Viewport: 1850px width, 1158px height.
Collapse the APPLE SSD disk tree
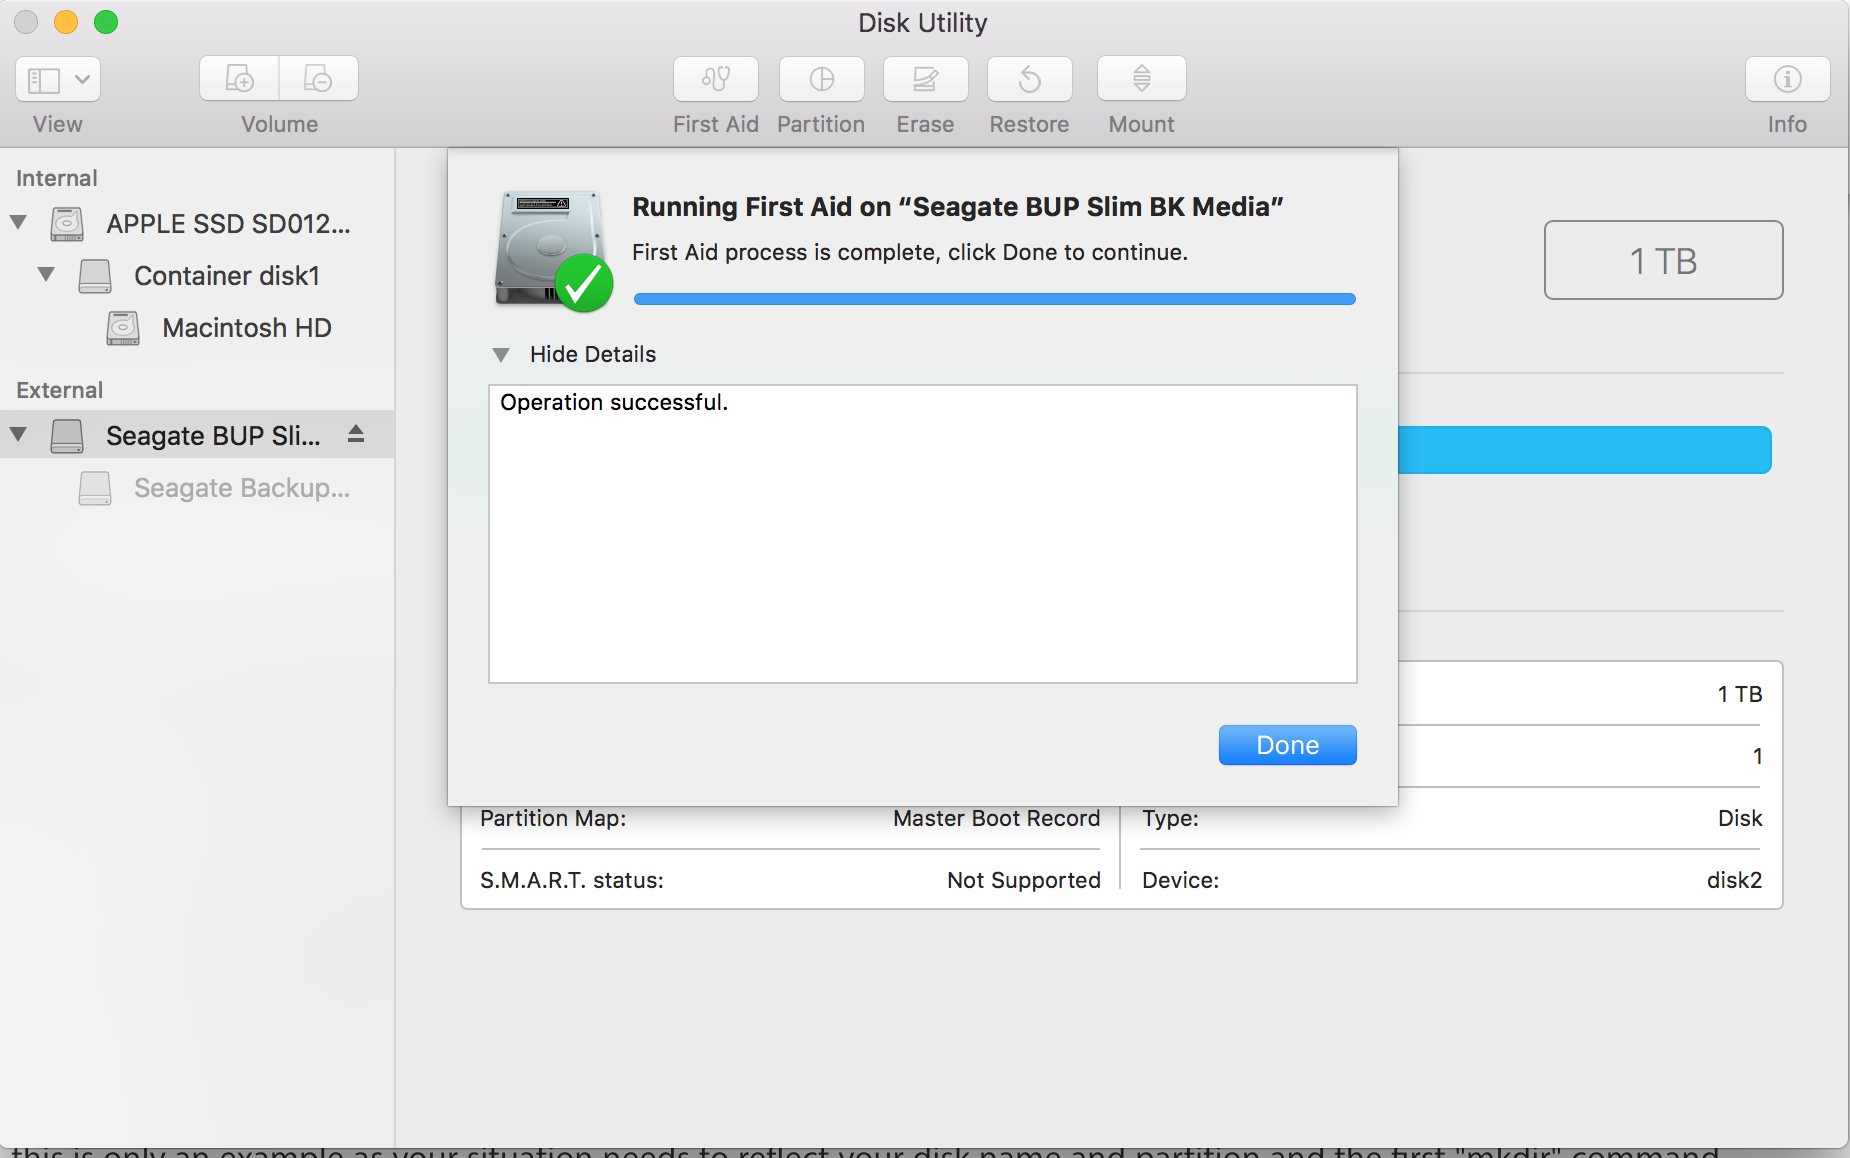[x=18, y=222]
